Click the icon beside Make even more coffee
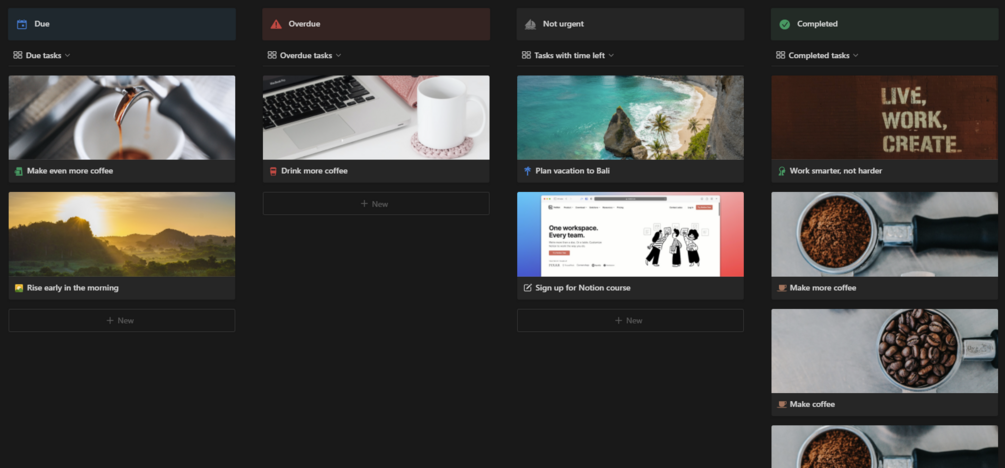Screen dimensions: 1005x468 click(19, 171)
